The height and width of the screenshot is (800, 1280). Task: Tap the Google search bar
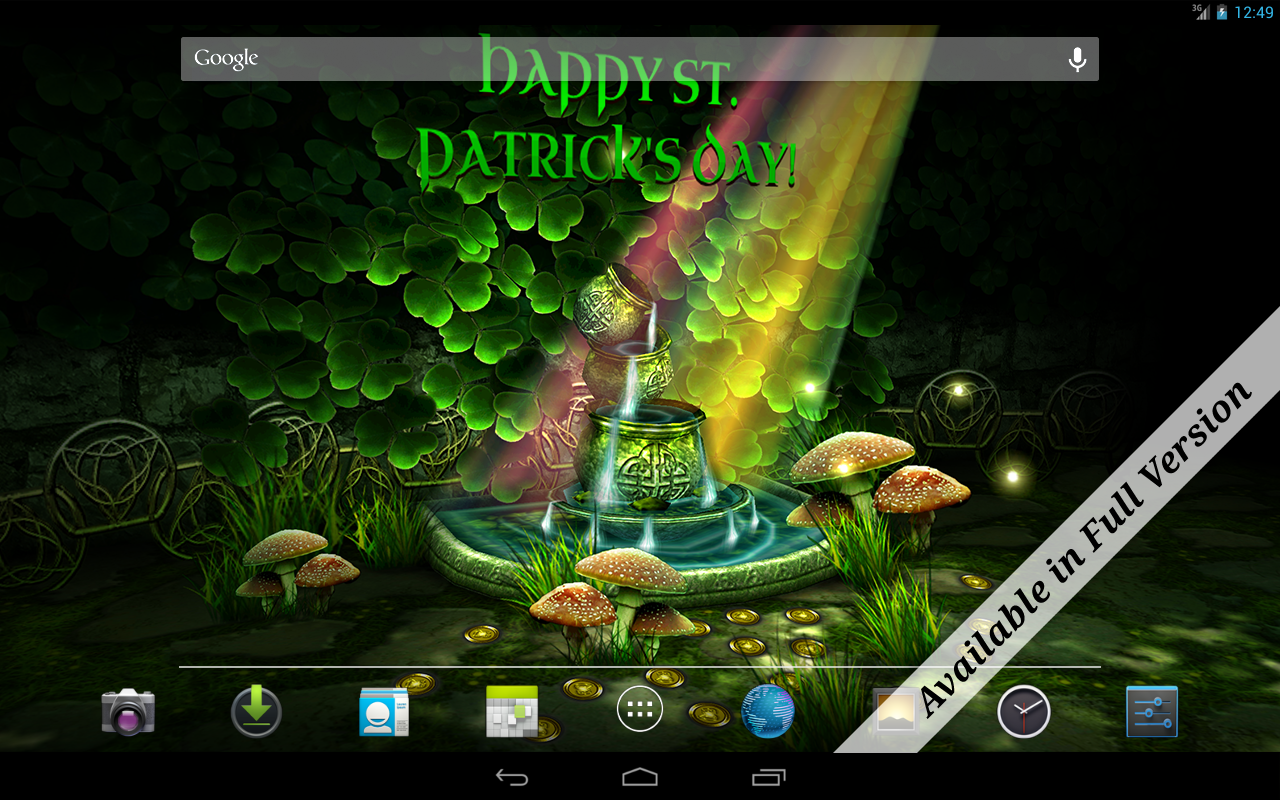pyautogui.click(x=640, y=59)
